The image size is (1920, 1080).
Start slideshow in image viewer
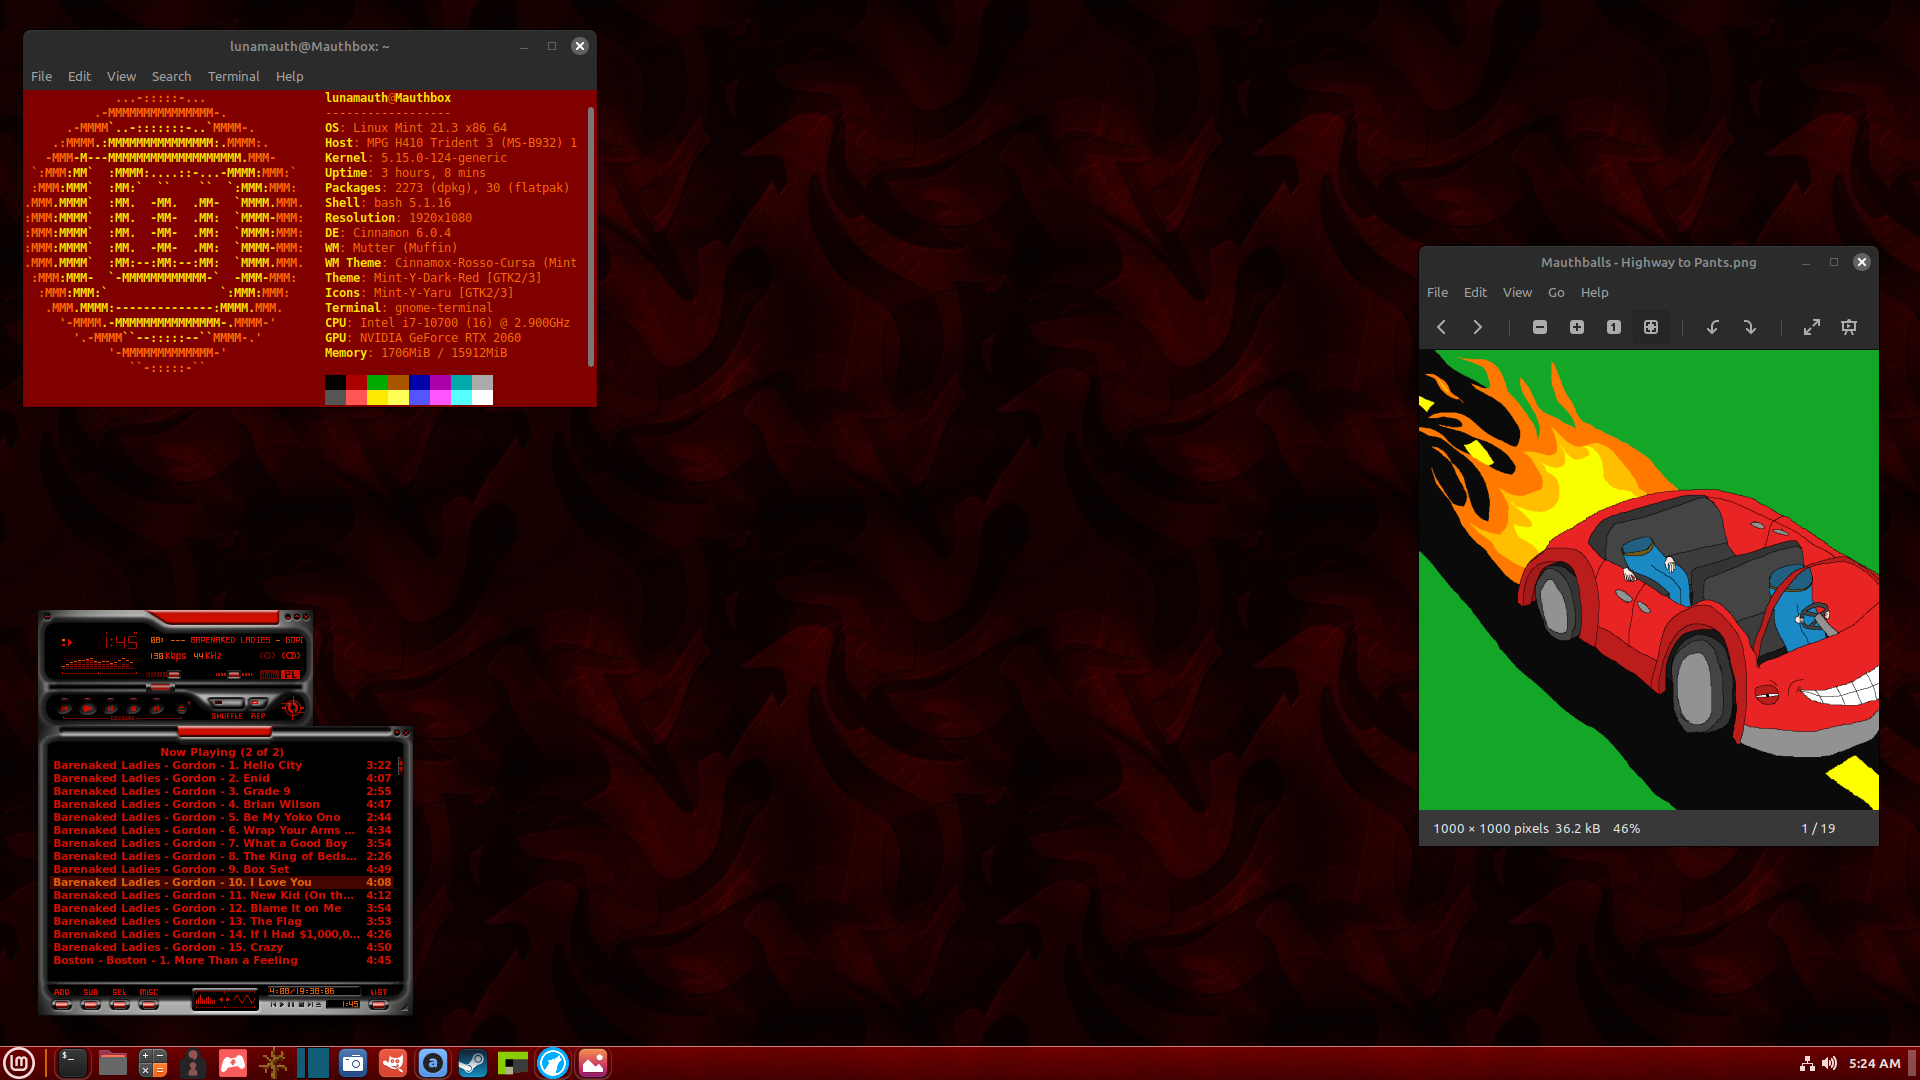tap(1849, 327)
